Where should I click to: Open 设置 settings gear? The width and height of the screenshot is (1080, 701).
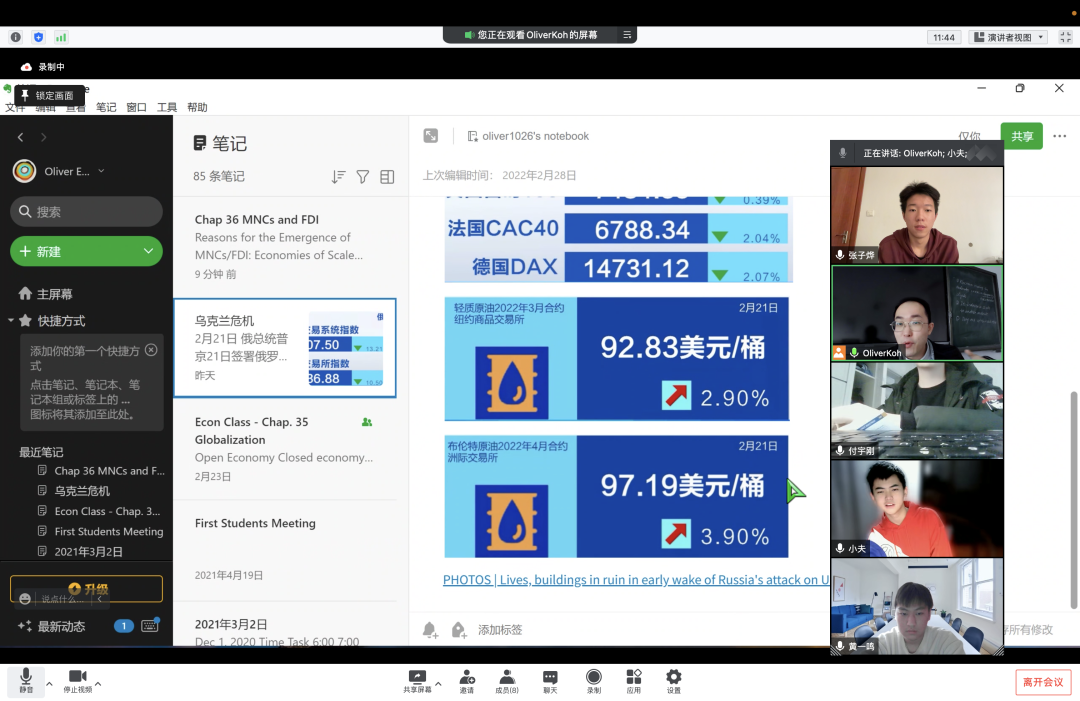pyautogui.click(x=674, y=681)
